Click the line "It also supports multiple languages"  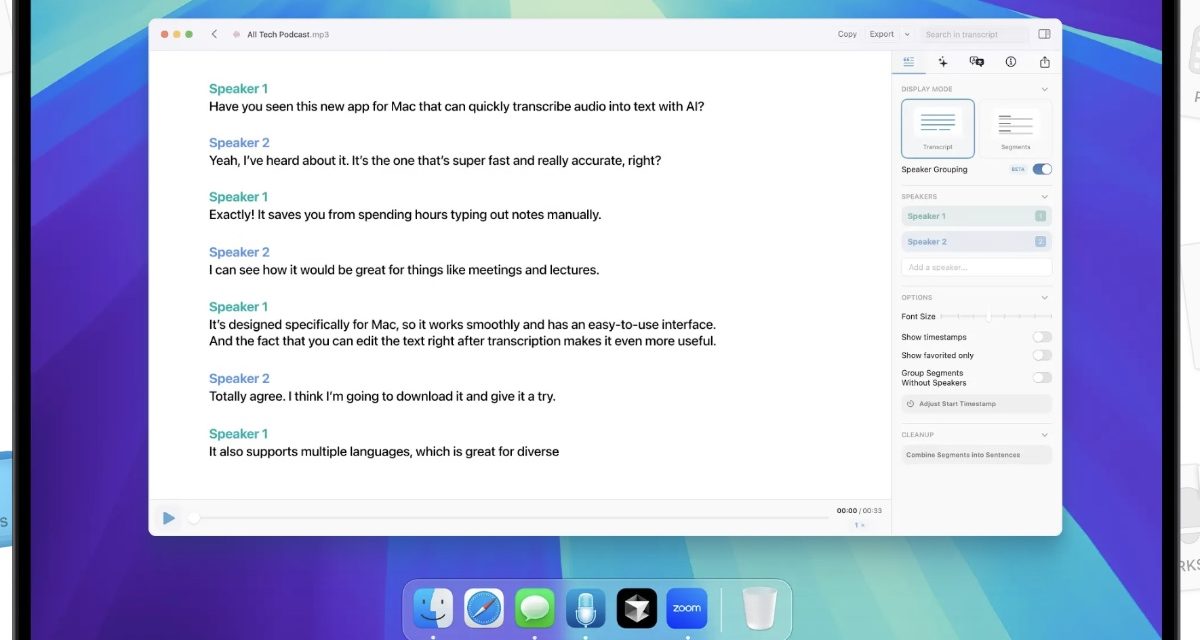click(x=384, y=452)
